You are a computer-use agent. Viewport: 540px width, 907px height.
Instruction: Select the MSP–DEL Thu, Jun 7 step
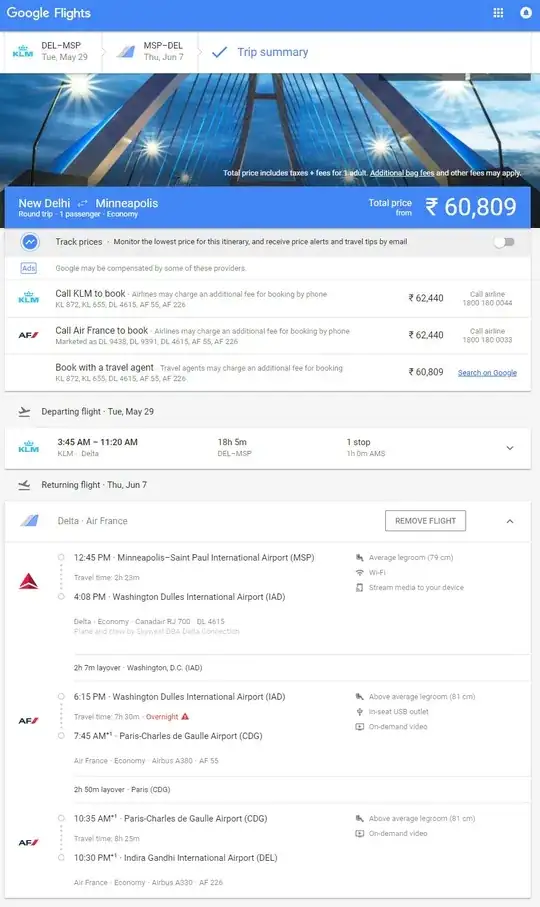click(151, 51)
